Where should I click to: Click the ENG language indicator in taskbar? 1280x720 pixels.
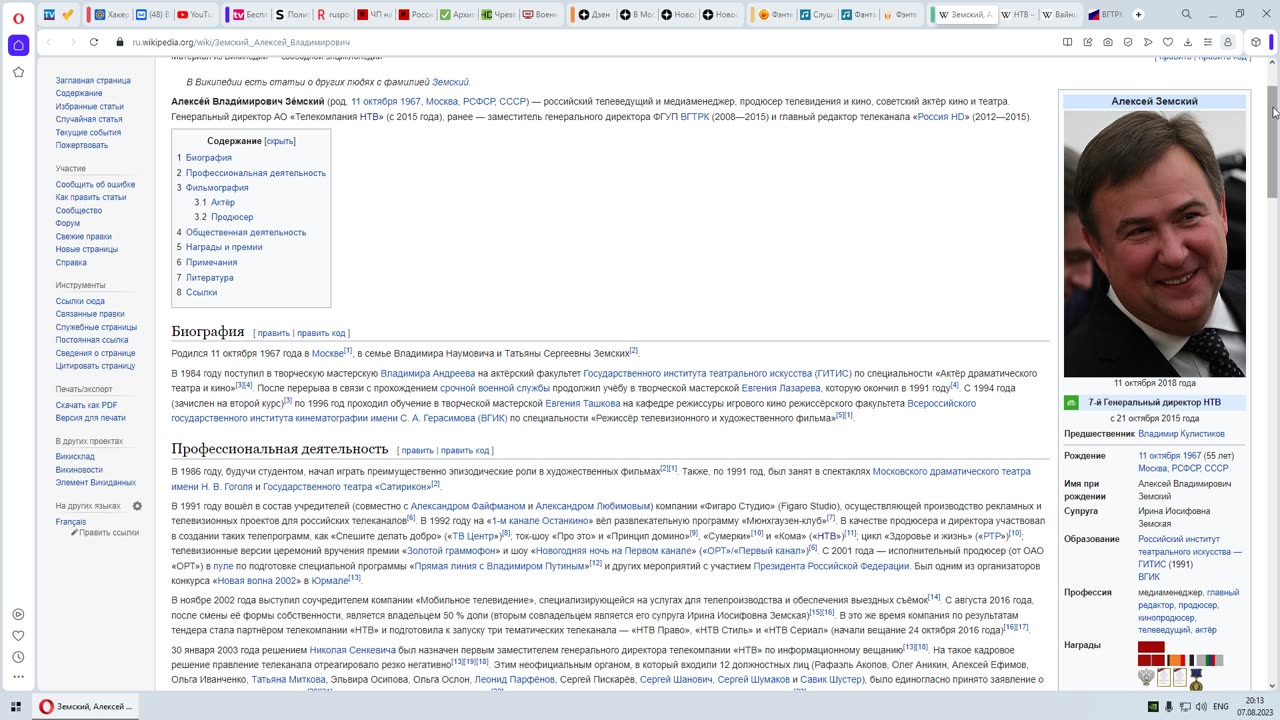pos(1220,707)
